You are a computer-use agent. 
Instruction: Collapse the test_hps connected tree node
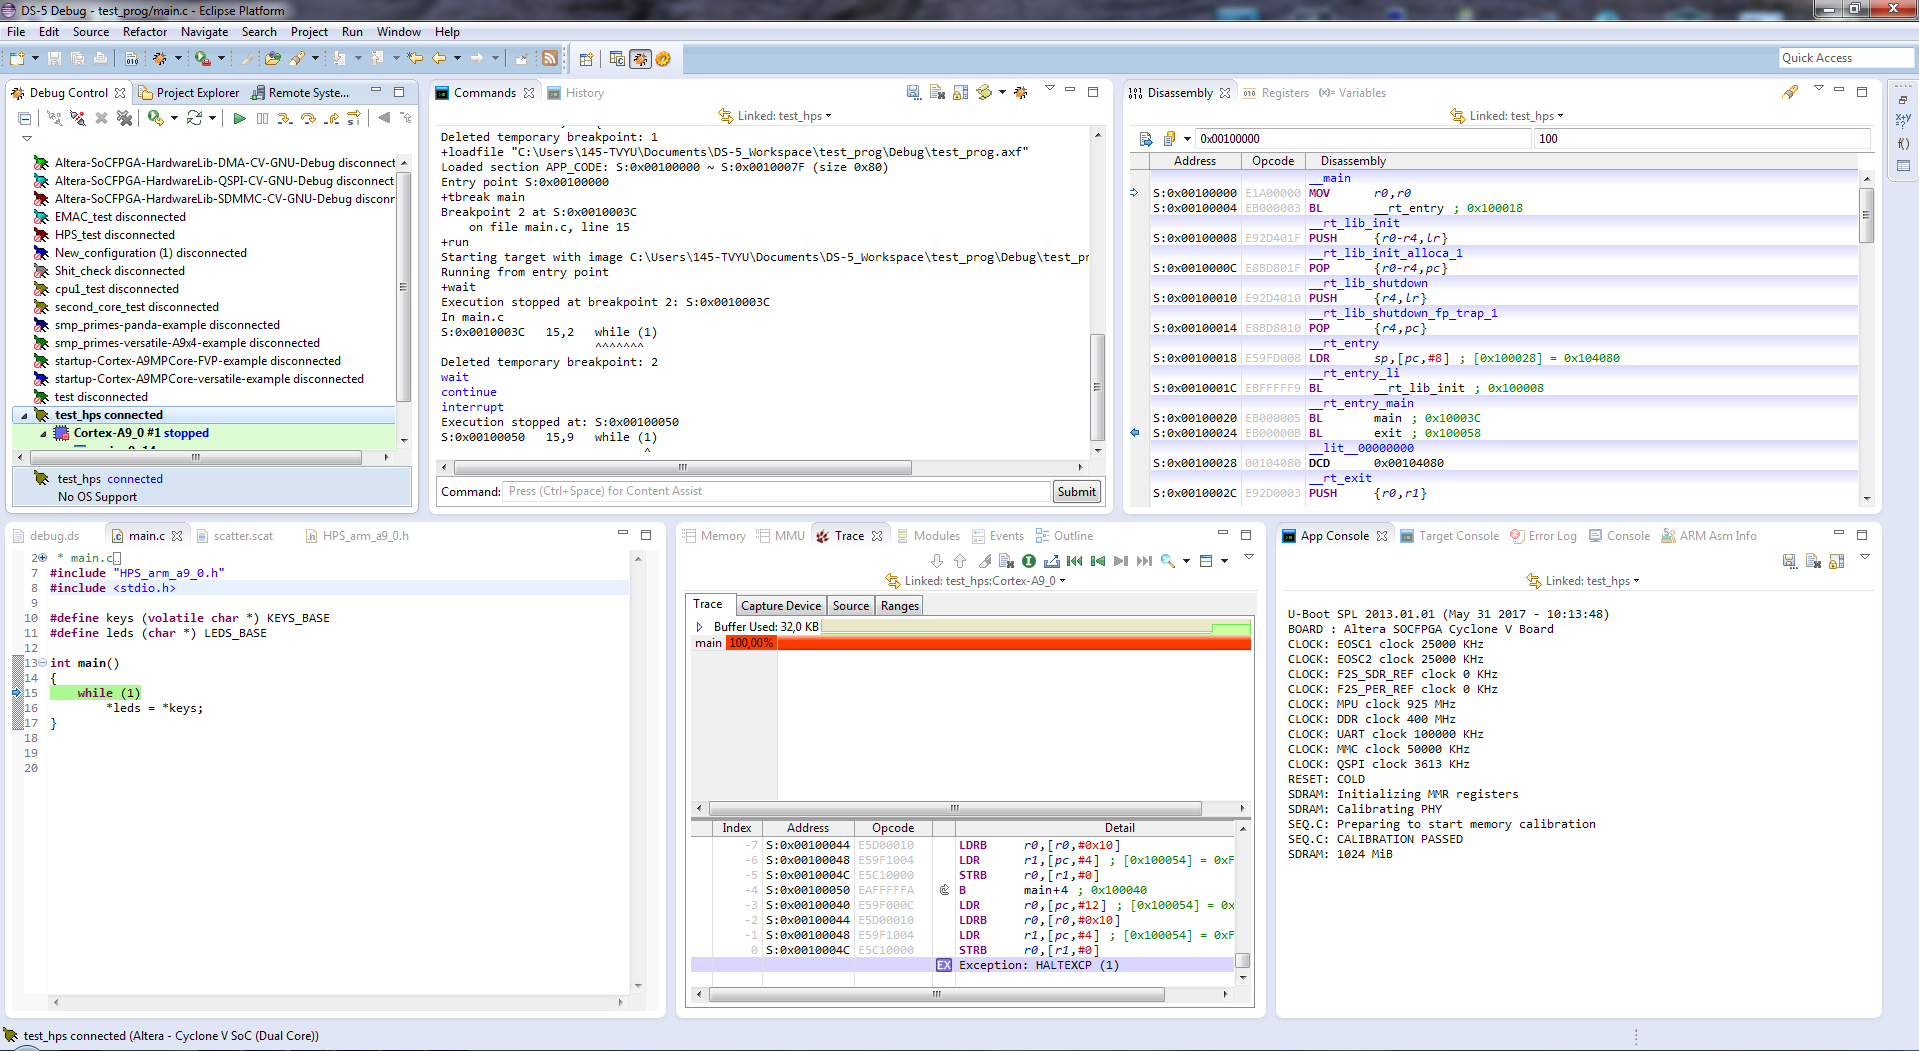(25, 415)
